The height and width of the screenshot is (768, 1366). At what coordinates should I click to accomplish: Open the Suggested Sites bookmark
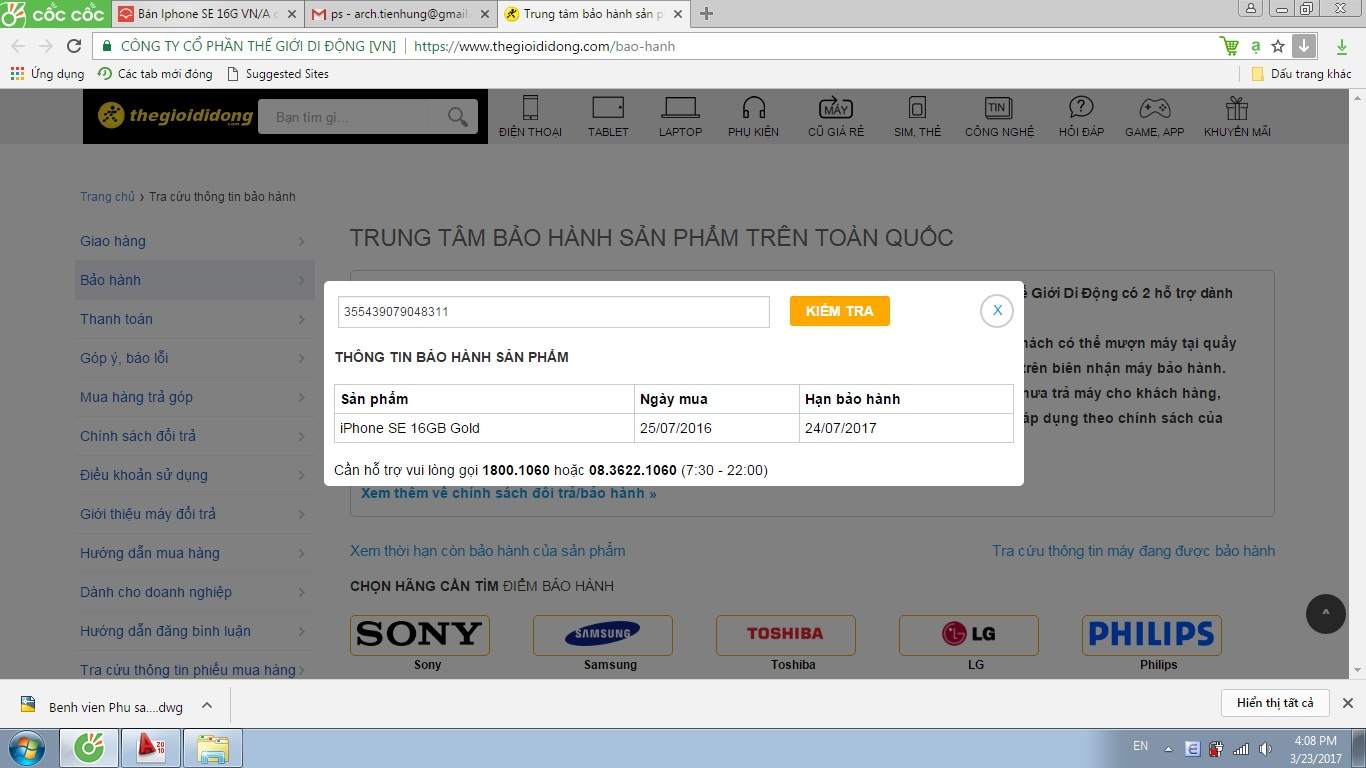coord(278,74)
